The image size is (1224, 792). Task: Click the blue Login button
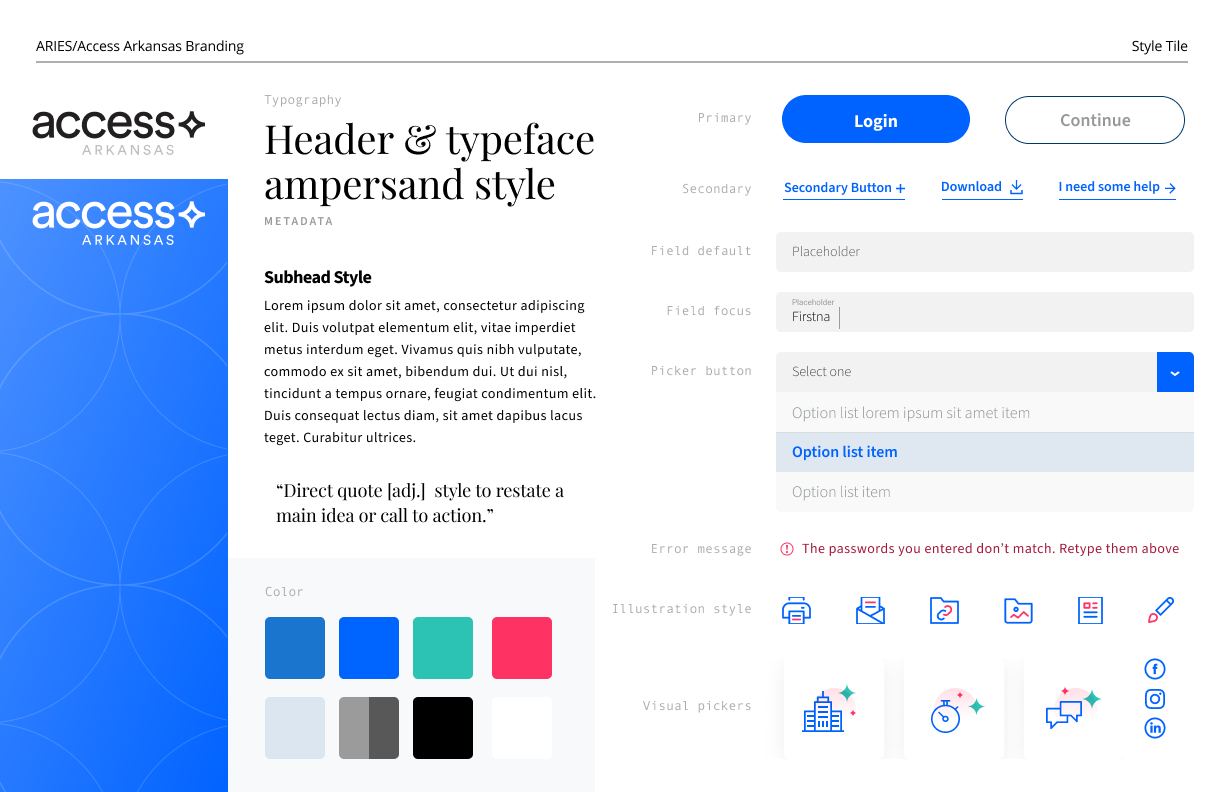(x=876, y=120)
